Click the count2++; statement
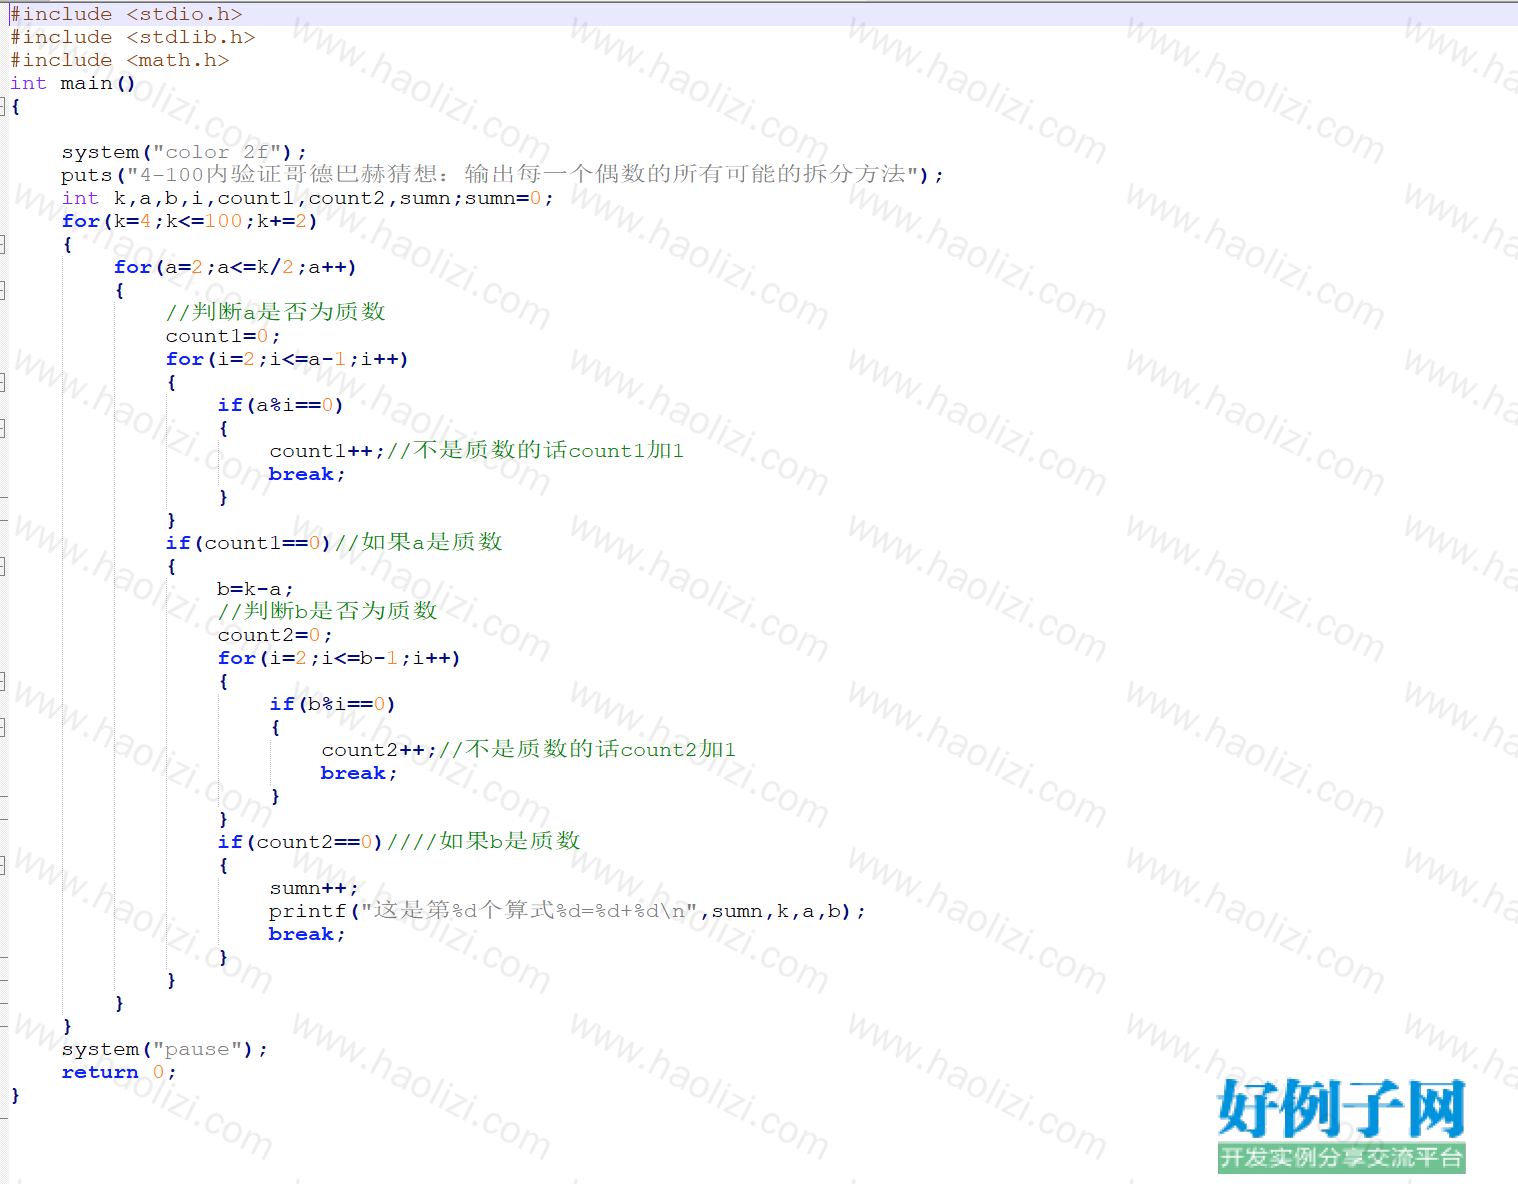This screenshot has width=1518, height=1184. [x=379, y=750]
